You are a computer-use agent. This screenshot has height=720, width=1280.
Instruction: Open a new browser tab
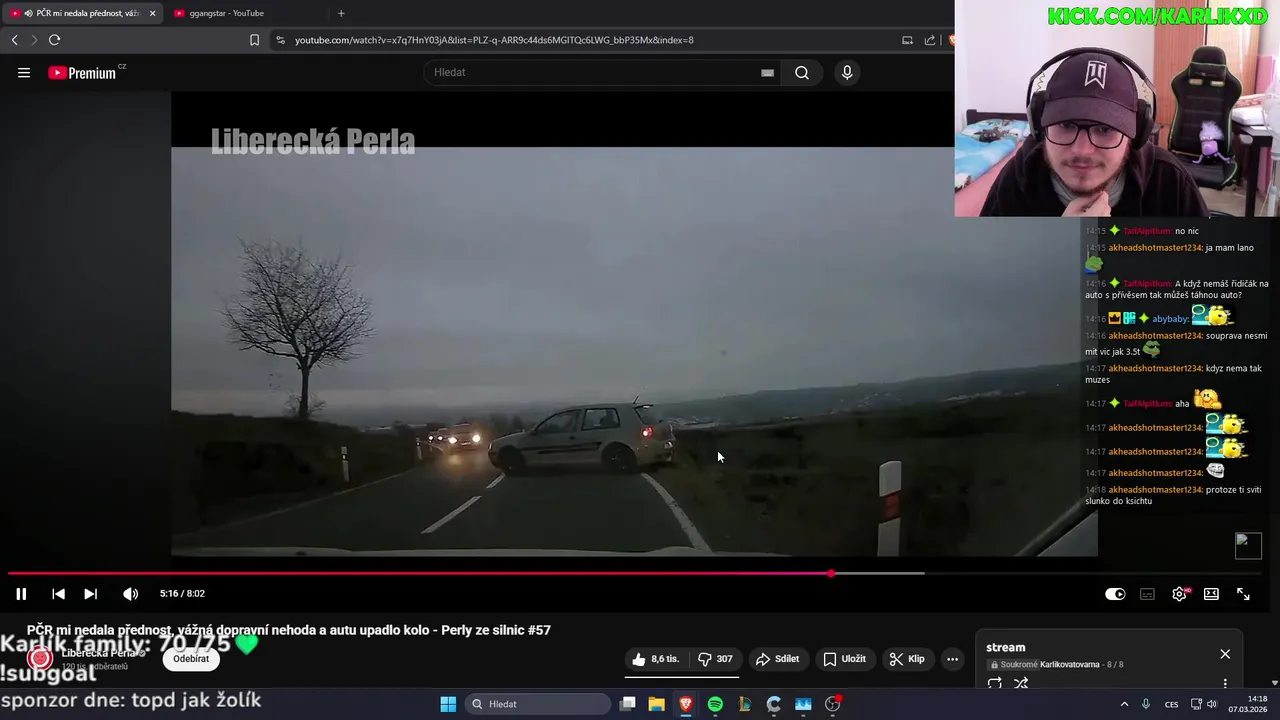(341, 13)
